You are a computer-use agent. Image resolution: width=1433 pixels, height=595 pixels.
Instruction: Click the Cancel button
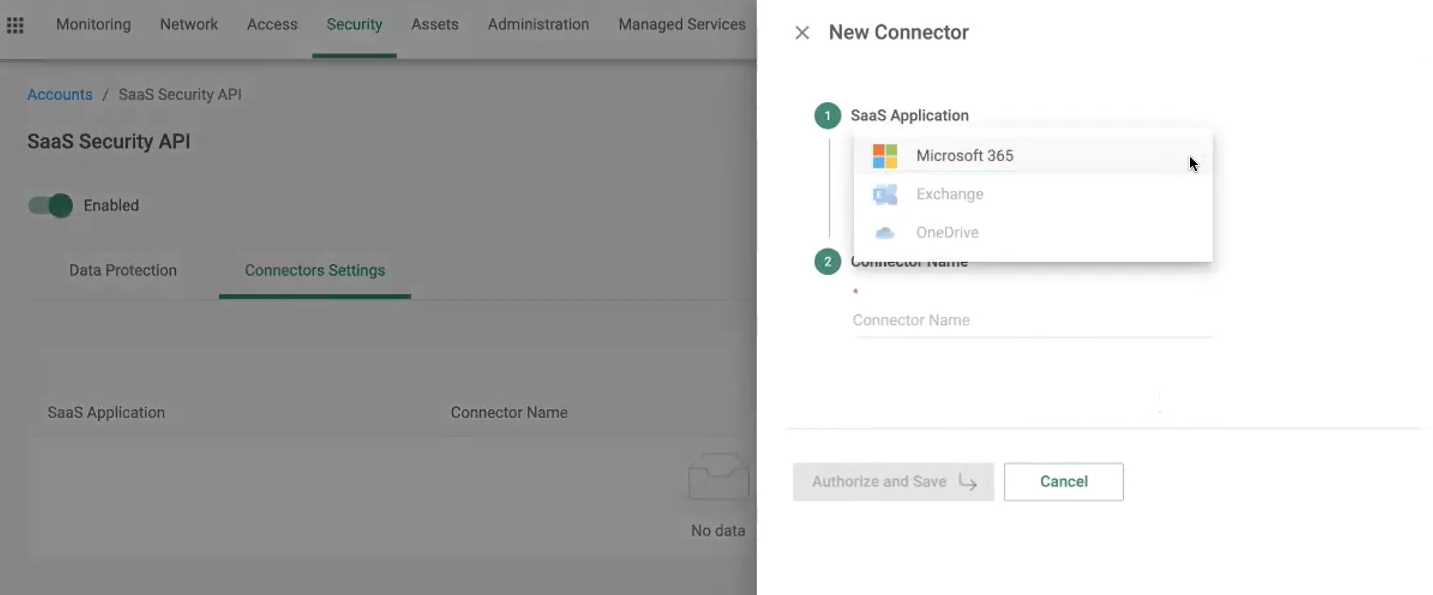pos(1063,481)
